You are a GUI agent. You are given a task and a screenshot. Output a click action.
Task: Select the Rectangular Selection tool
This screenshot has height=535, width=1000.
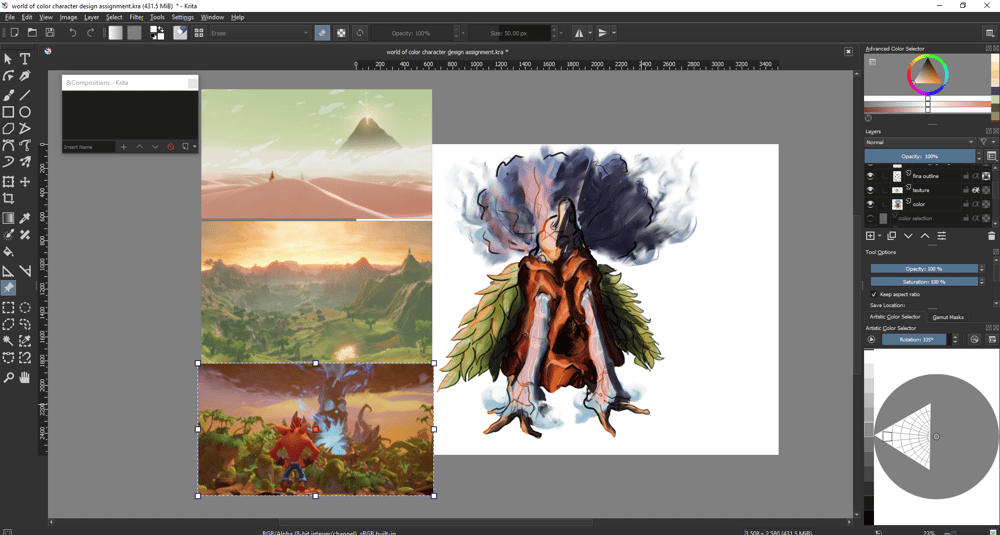(x=8, y=307)
